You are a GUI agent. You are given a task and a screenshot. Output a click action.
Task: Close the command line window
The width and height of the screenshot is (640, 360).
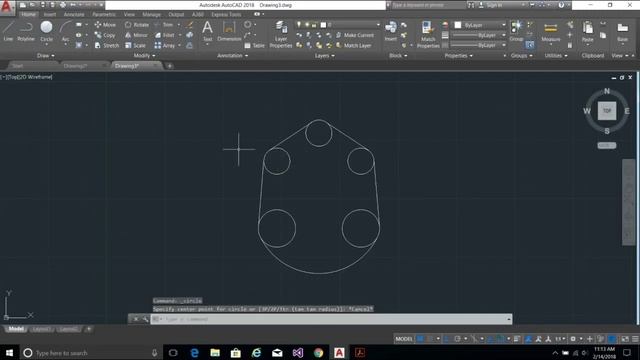(x=136, y=319)
